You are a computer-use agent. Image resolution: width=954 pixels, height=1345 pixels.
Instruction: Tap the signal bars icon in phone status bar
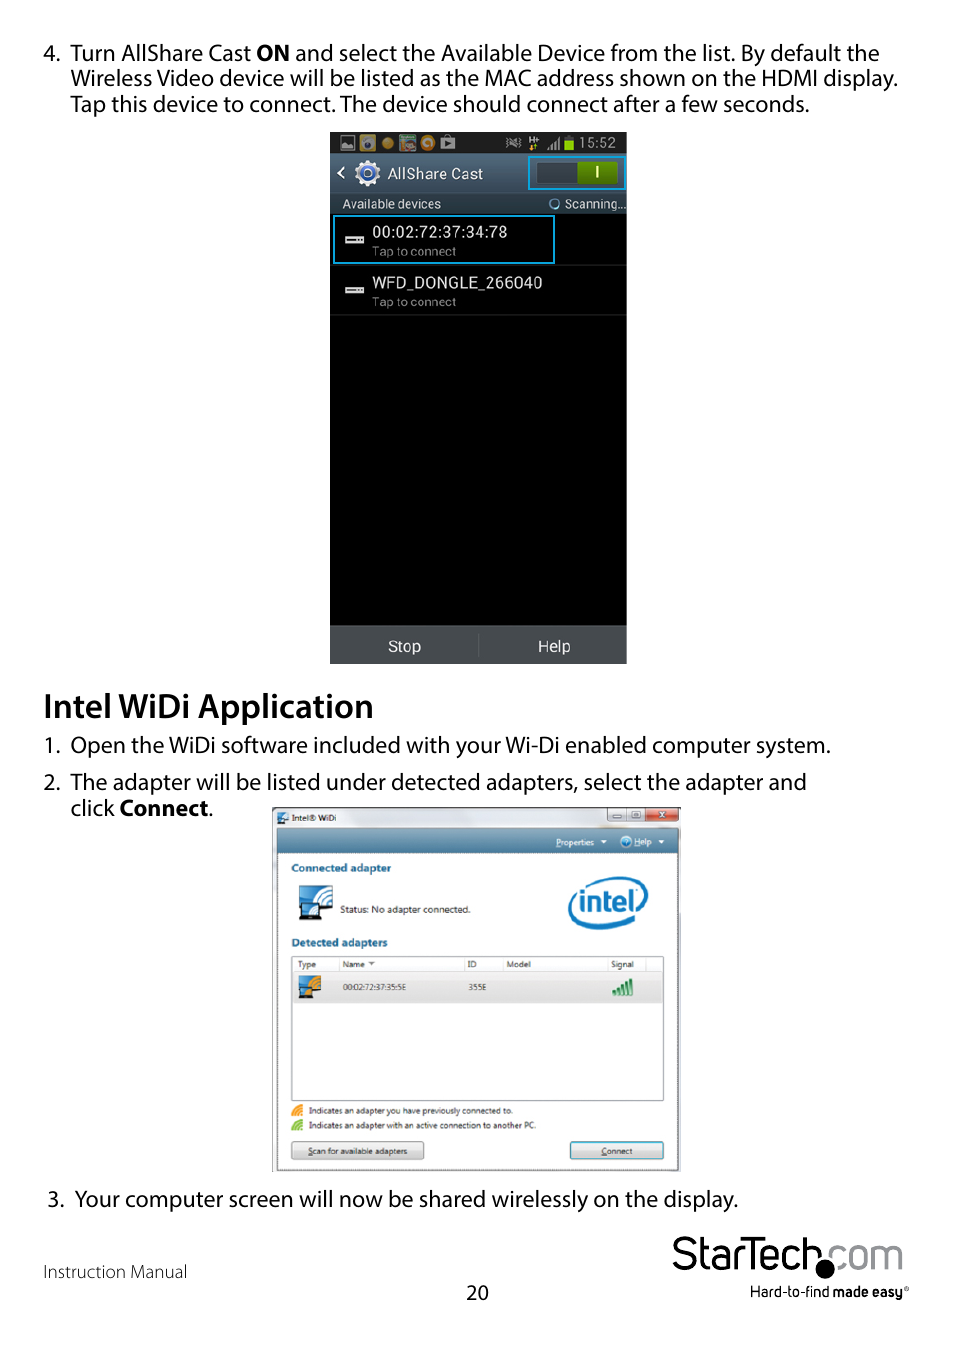click(x=553, y=143)
